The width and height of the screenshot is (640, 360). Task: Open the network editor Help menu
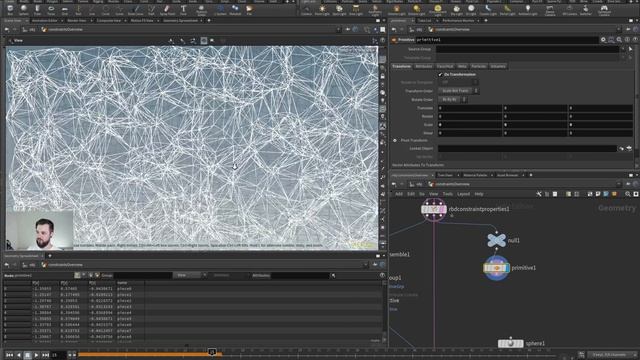pos(479,194)
